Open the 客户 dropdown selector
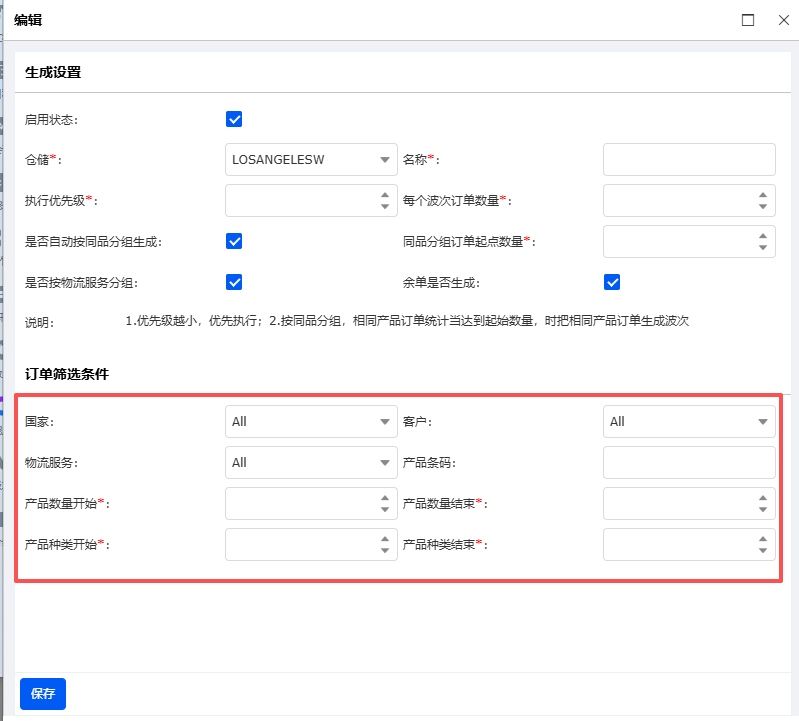 point(763,422)
